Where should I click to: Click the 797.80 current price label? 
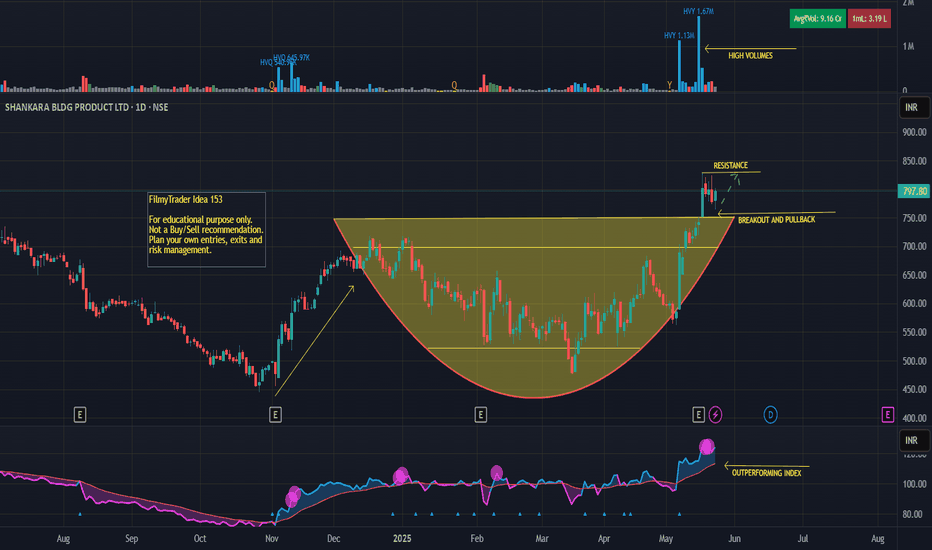(914, 191)
